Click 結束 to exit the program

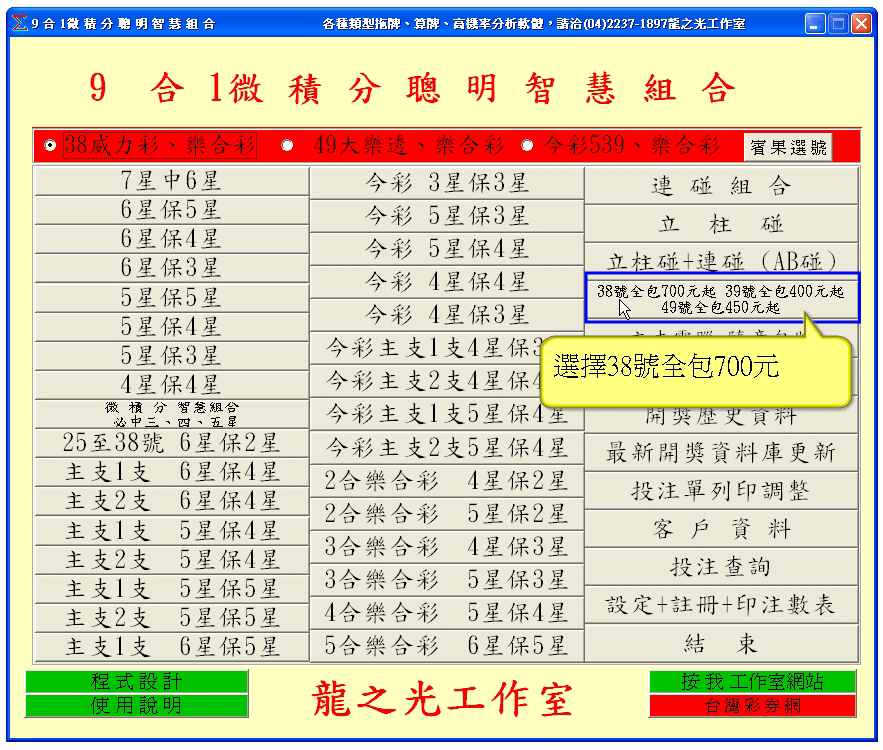point(721,644)
